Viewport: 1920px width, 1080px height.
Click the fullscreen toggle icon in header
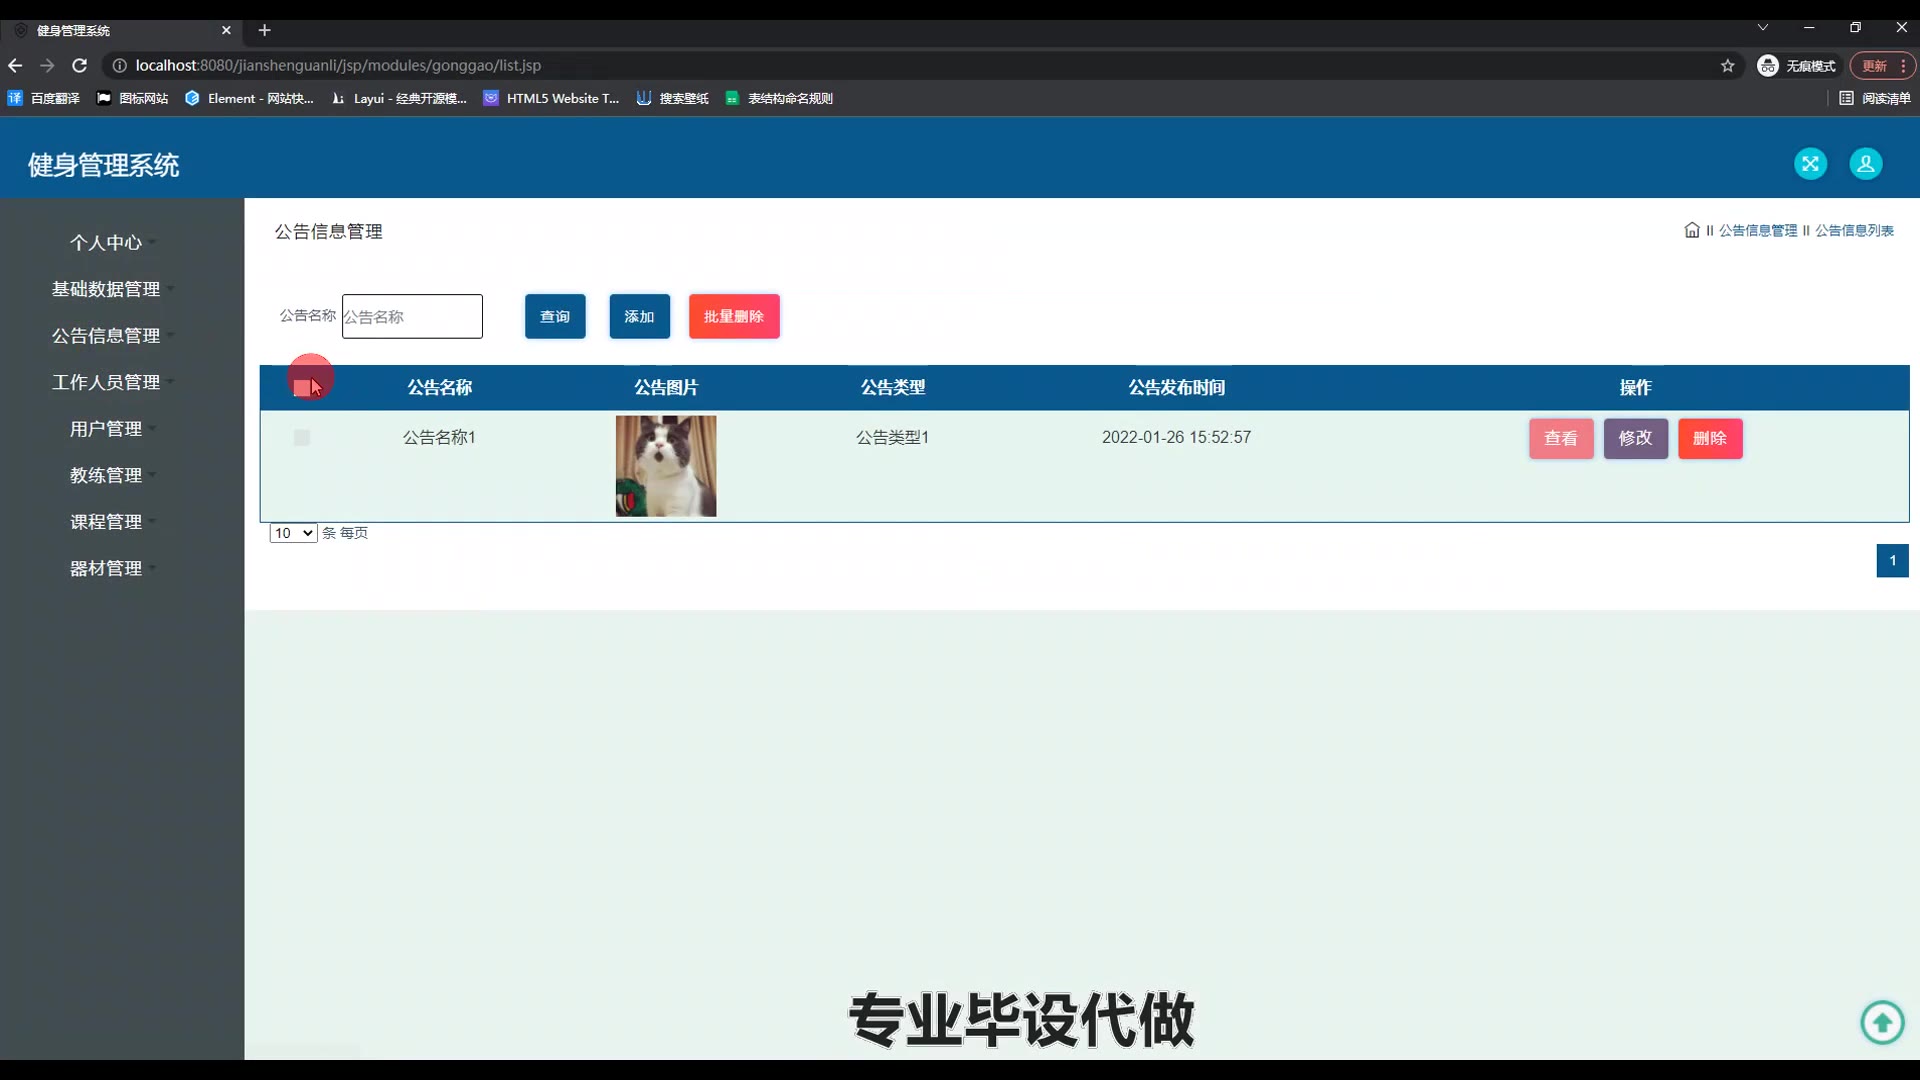(1810, 164)
